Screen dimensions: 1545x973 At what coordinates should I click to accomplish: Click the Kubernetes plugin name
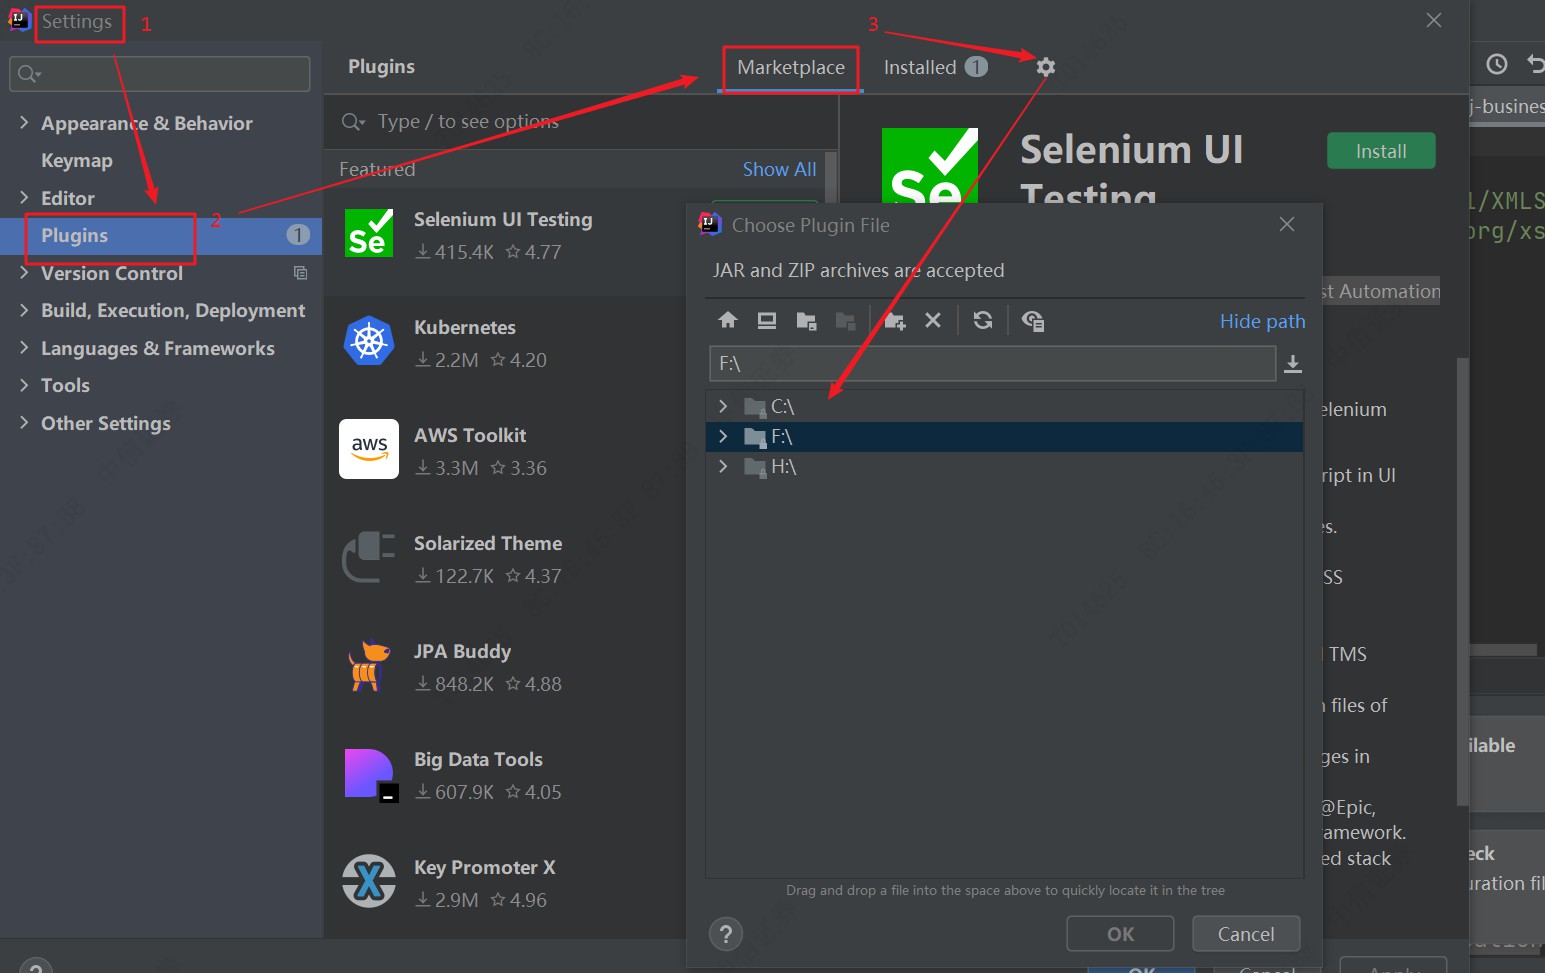tap(465, 327)
